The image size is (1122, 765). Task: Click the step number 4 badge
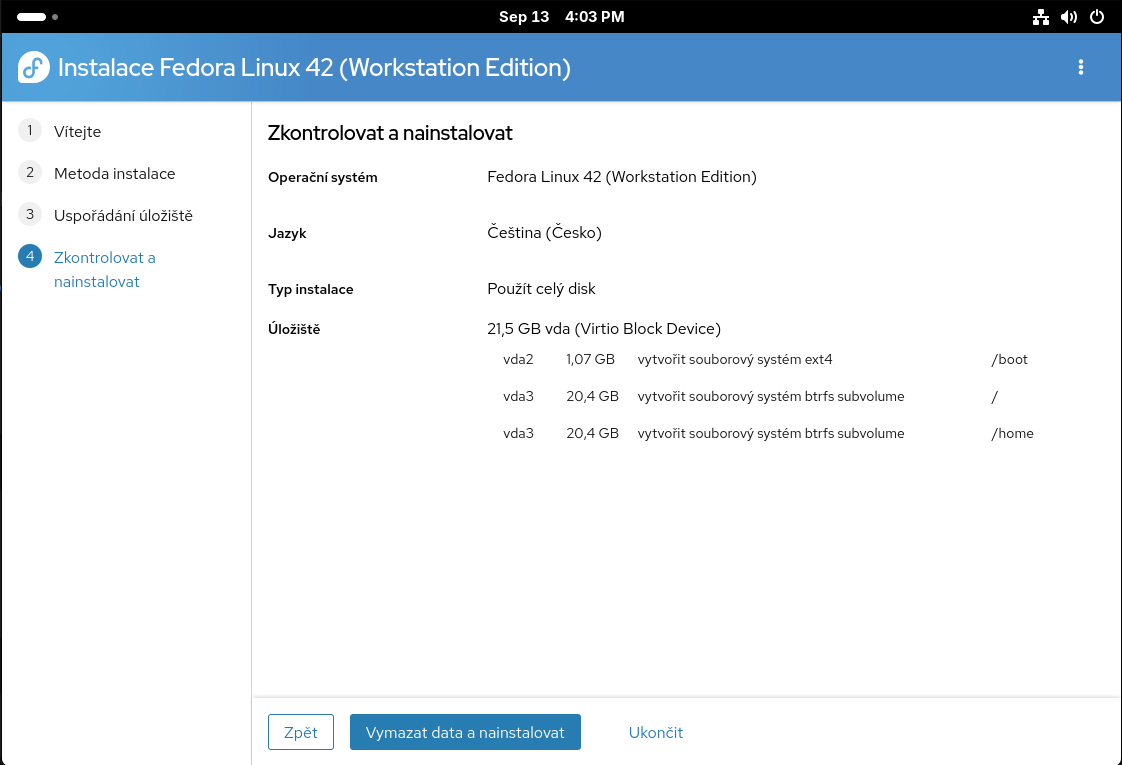(x=30, y=256)
